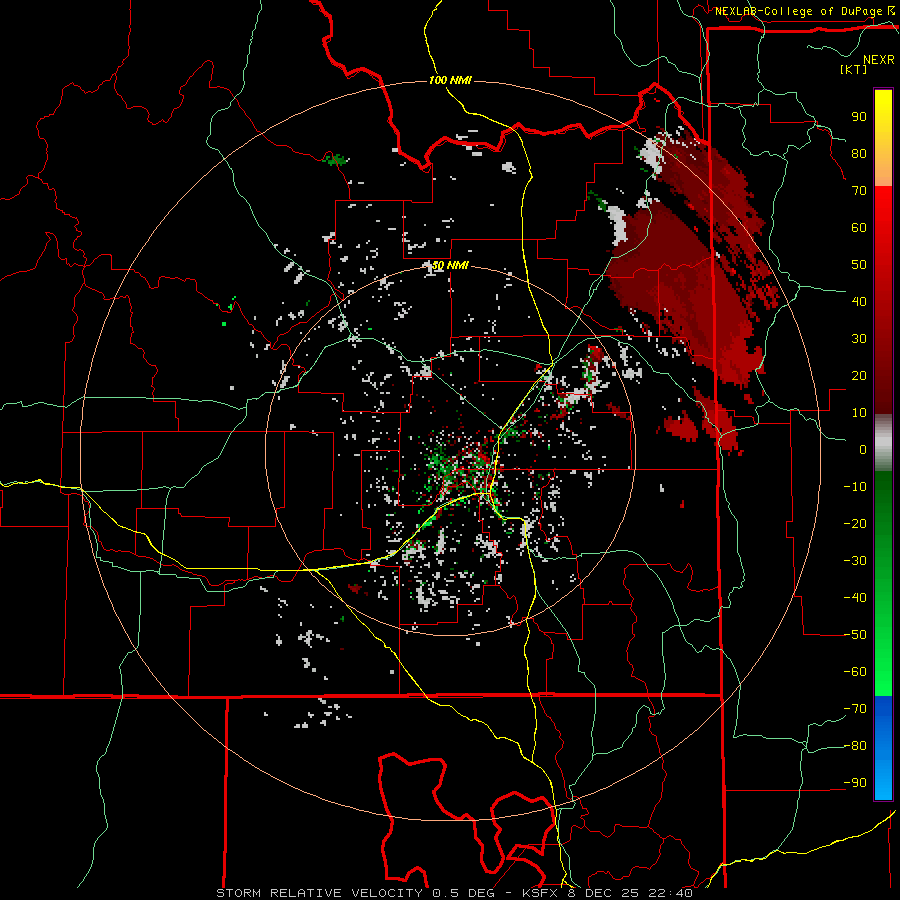Viewport: 900px width, 900px height.
Task: Click the 8 DEC 25 date in caption
Action: [603, 893]
